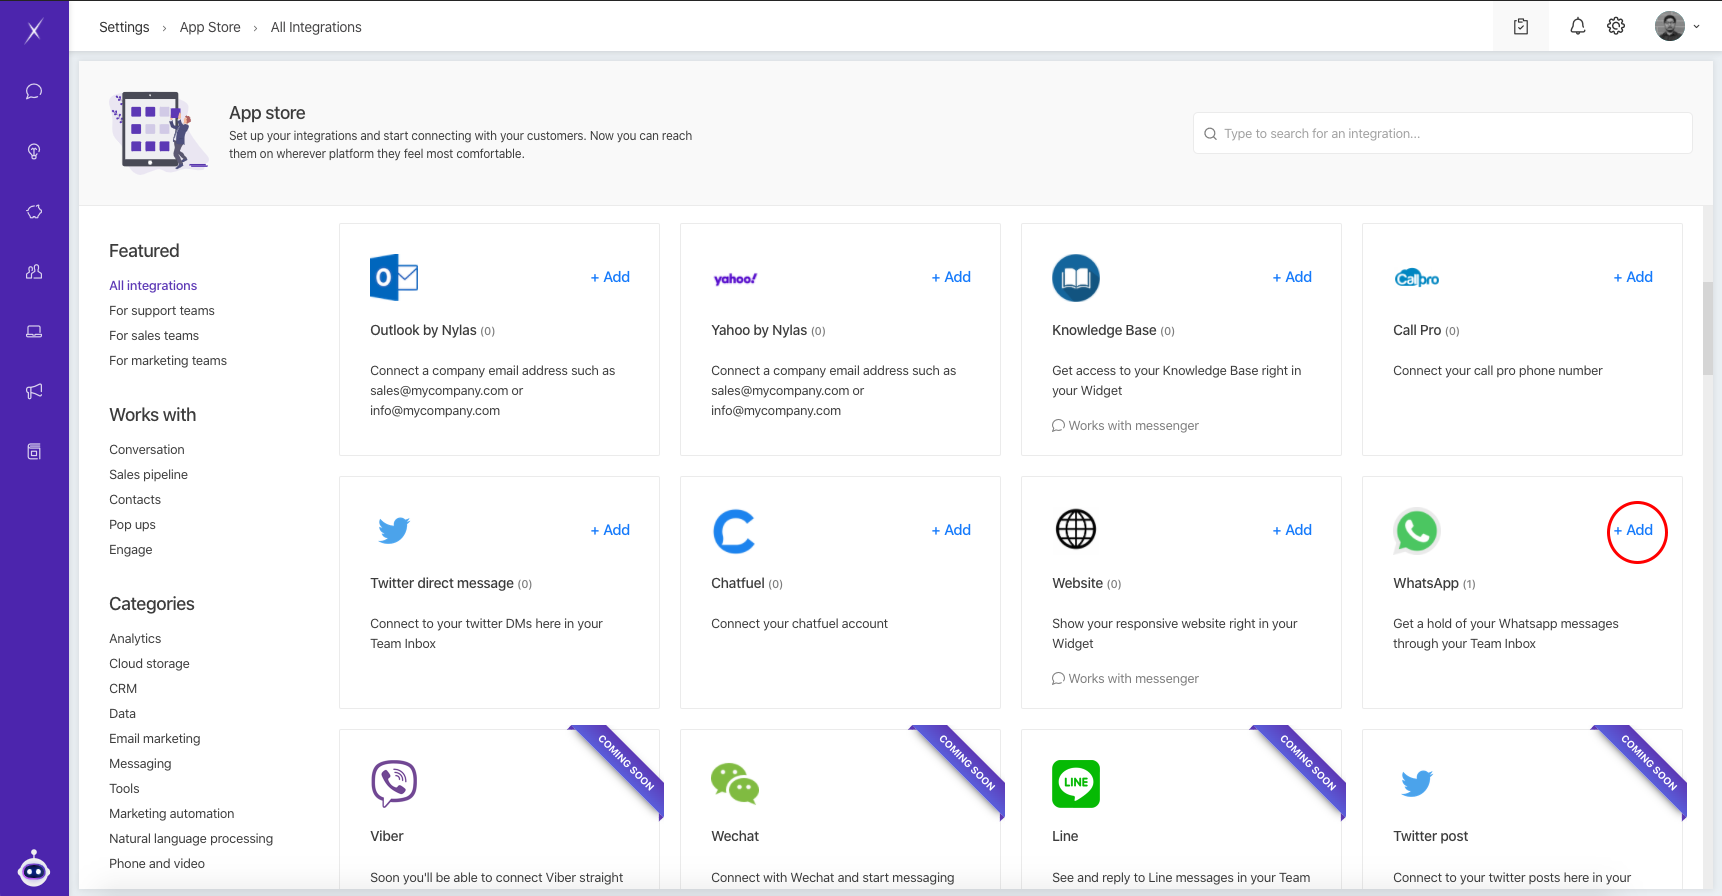Open the contacts people icon in sidebar
Image resolution: width=1722 pixels, height=896 pixels.
(x=34, y=272)
